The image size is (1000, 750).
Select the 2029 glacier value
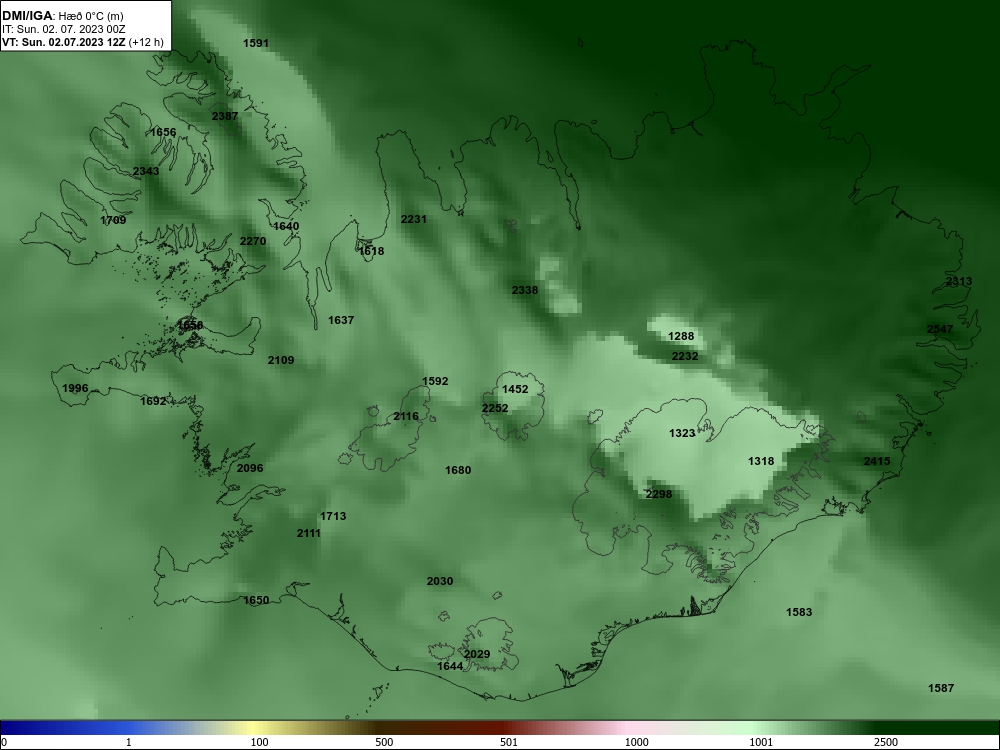477,654
